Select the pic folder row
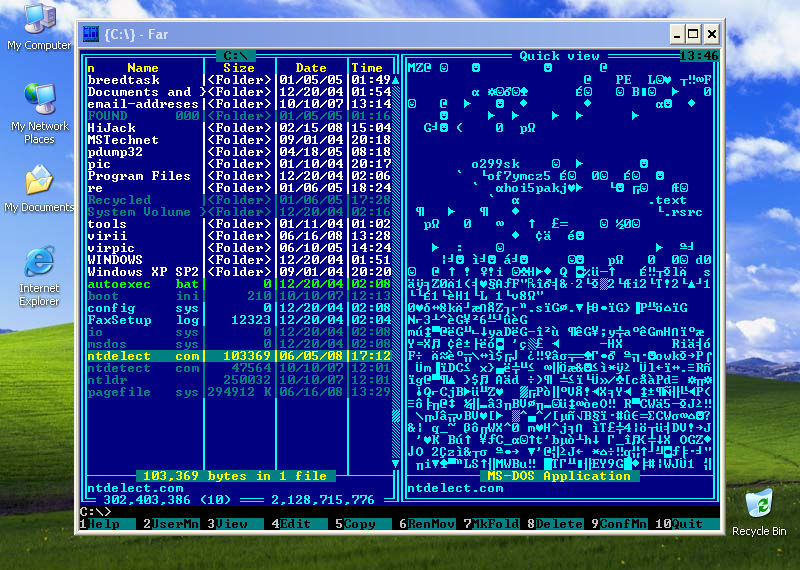This screenshot has height=570, width=800. 239,164
